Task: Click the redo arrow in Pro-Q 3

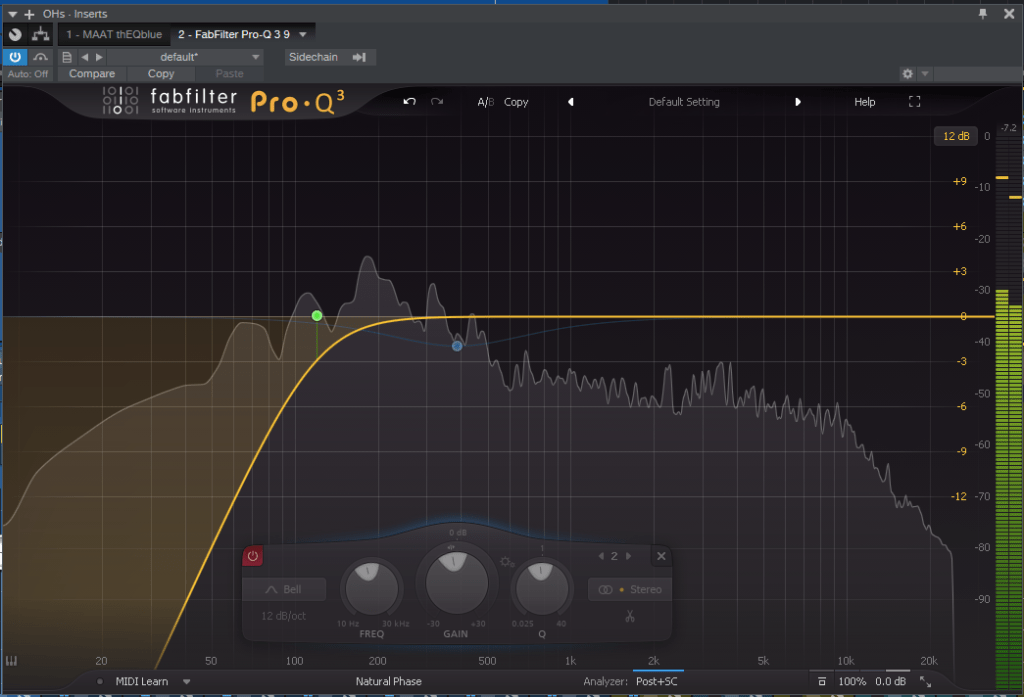Action: pos(437,102)
